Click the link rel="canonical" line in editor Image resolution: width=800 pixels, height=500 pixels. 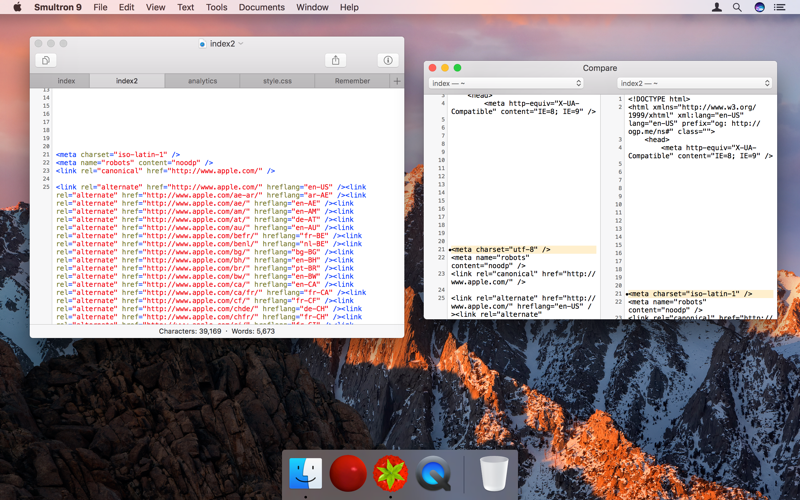click(x=166, y=171)
